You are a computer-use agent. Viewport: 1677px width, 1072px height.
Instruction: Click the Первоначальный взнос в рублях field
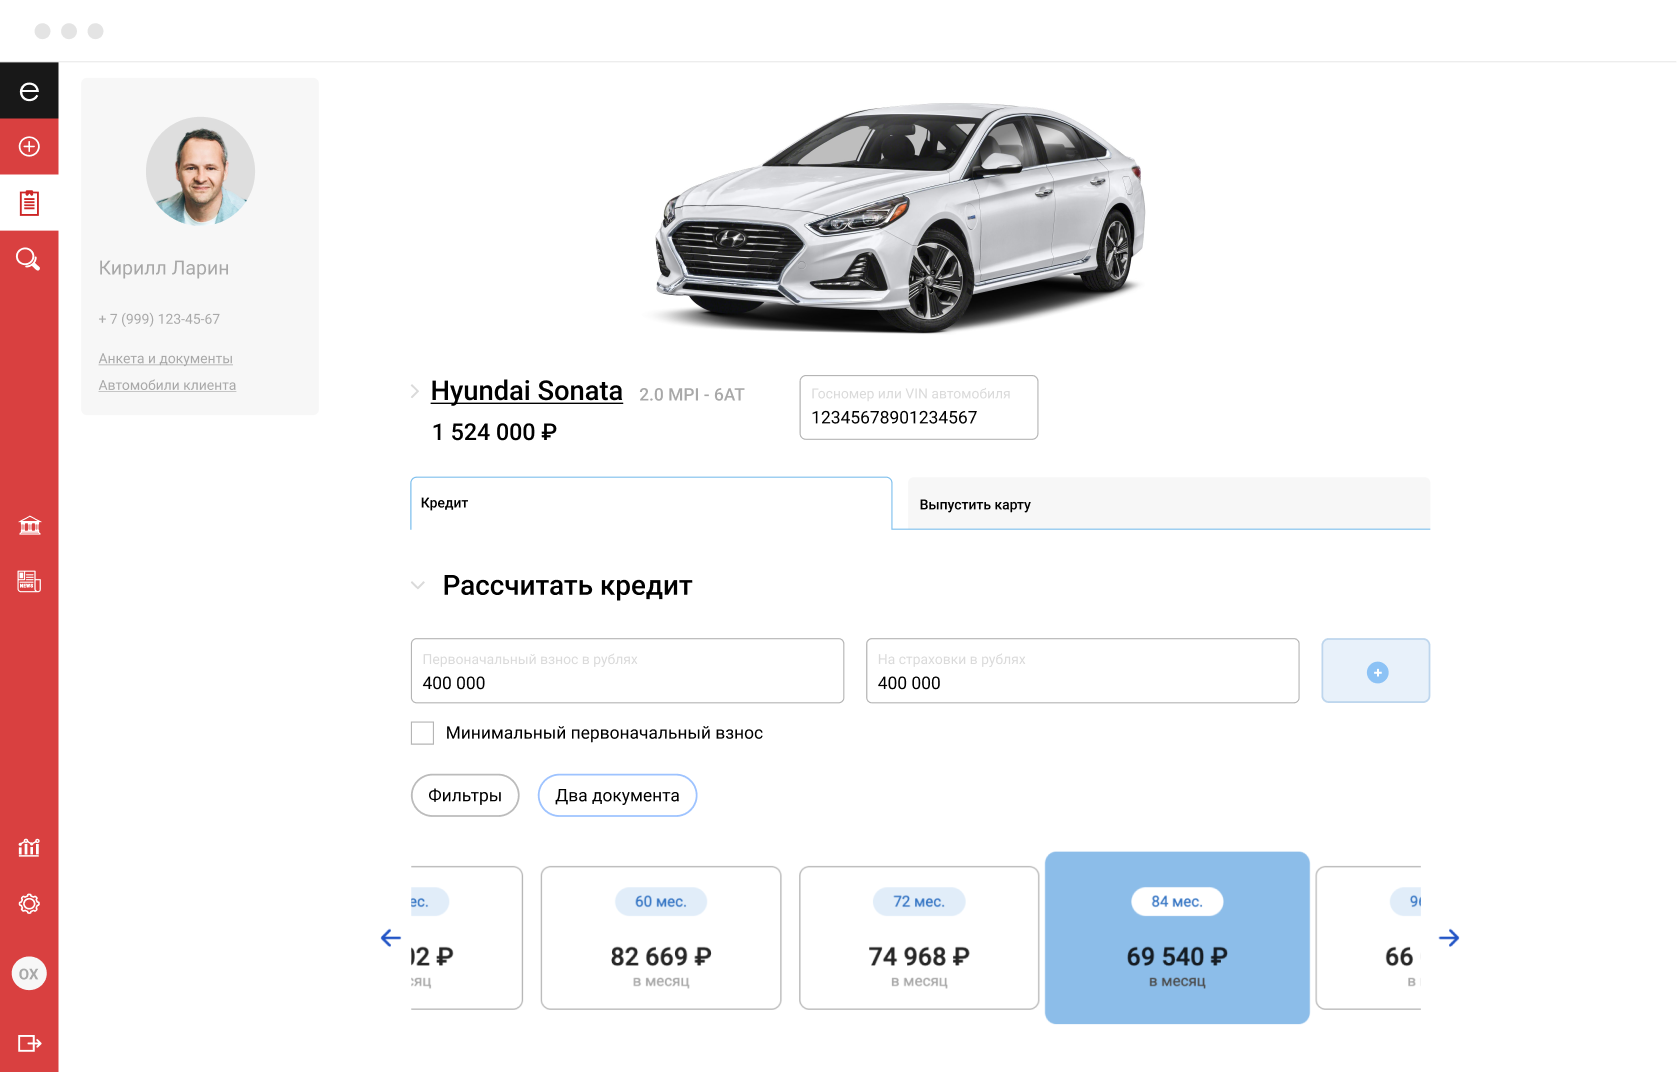(627, 671)
